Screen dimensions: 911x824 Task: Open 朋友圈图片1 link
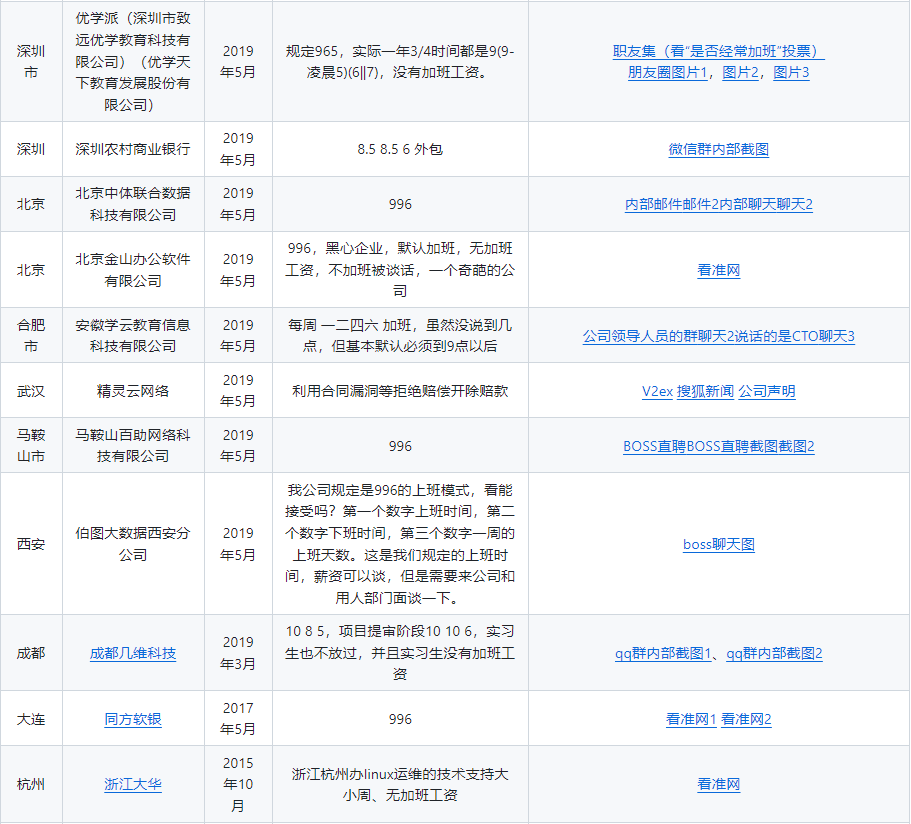pos(668,73)
